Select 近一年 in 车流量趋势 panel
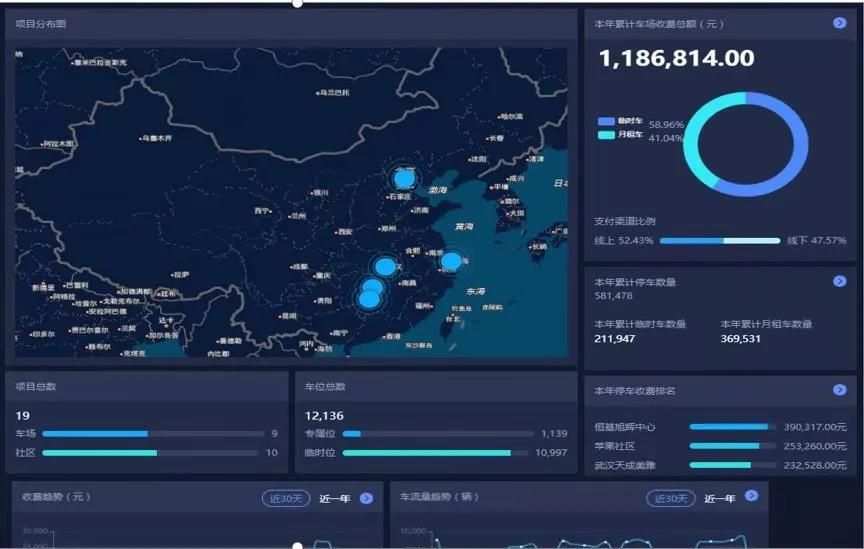The image size is (864, 549). coord(719,498)
